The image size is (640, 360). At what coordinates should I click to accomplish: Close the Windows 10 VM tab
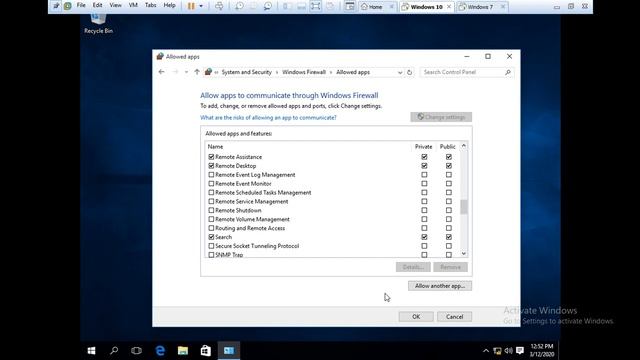click(x=449, y=7)
